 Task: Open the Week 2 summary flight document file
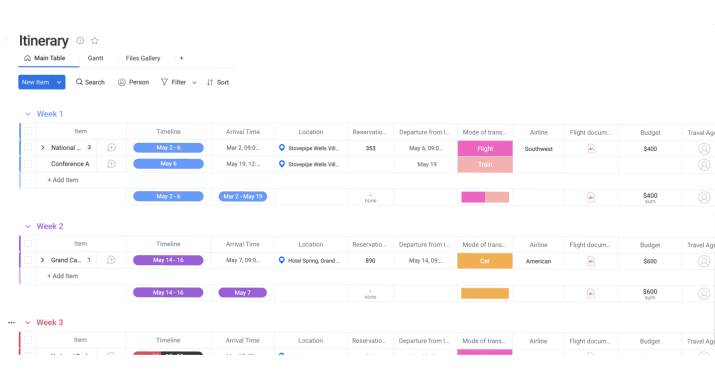click(591, 294)
